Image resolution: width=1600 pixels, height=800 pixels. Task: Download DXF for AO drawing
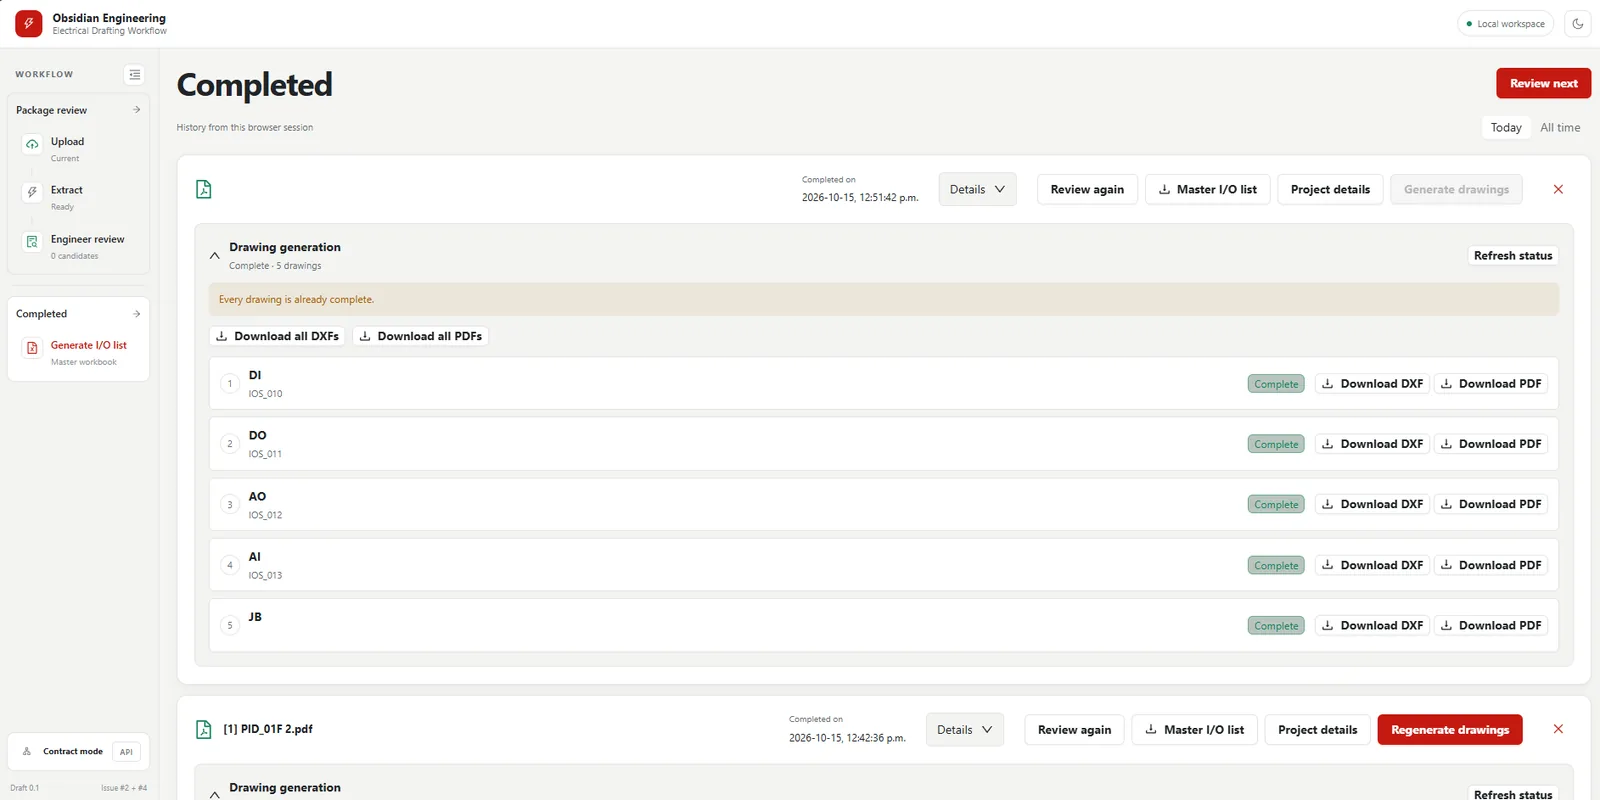(x=1372, y=504)
